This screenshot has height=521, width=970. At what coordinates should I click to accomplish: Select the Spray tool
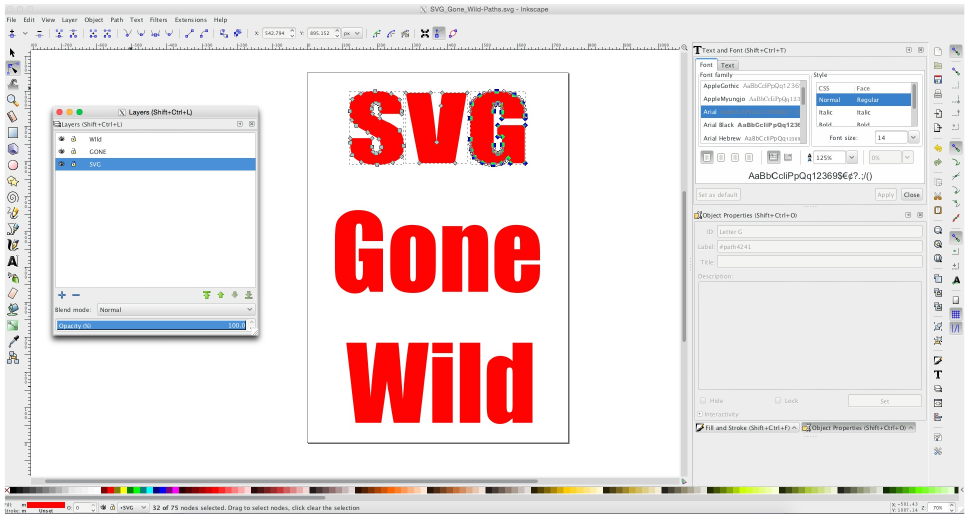[12, 277]
